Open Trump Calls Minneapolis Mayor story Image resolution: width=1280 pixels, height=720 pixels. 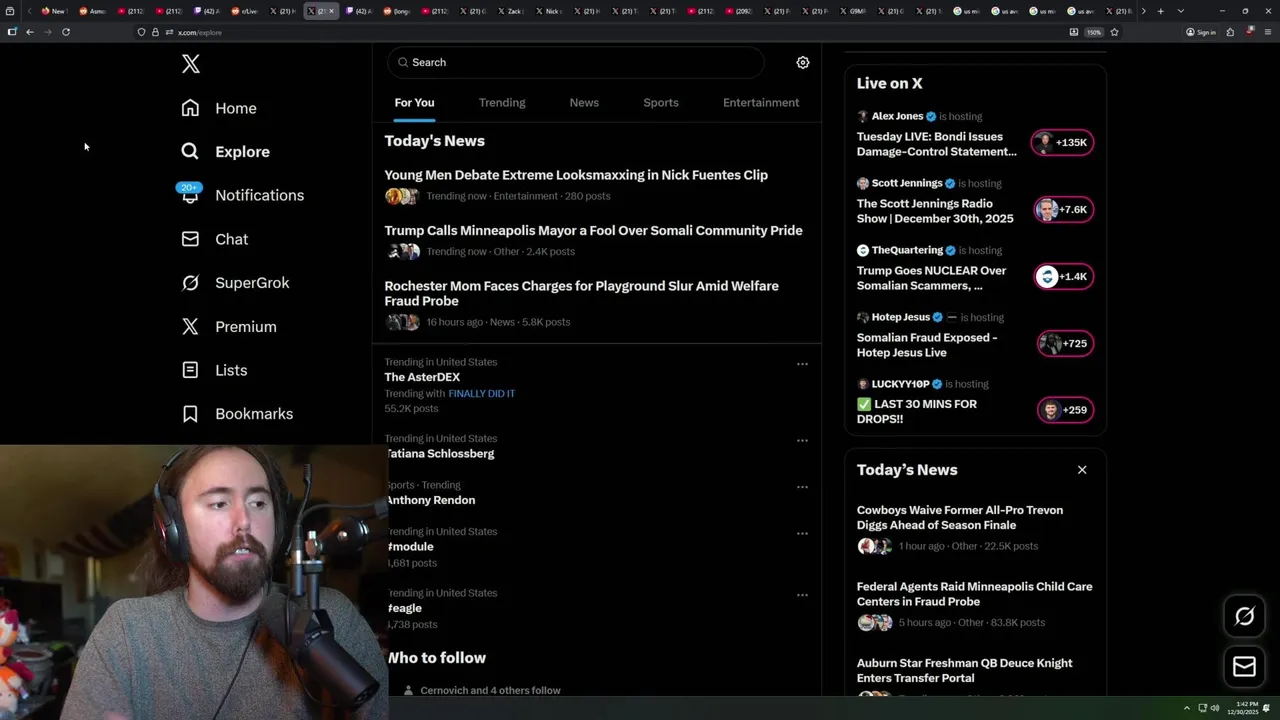coord(593,230)
